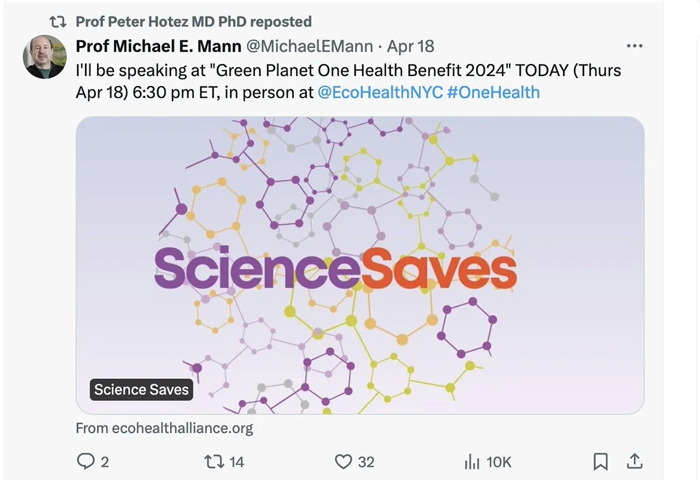Follow the #OneHealth hashtag
The height and width of the screenshot is (480, 700).
coord(493,92)
